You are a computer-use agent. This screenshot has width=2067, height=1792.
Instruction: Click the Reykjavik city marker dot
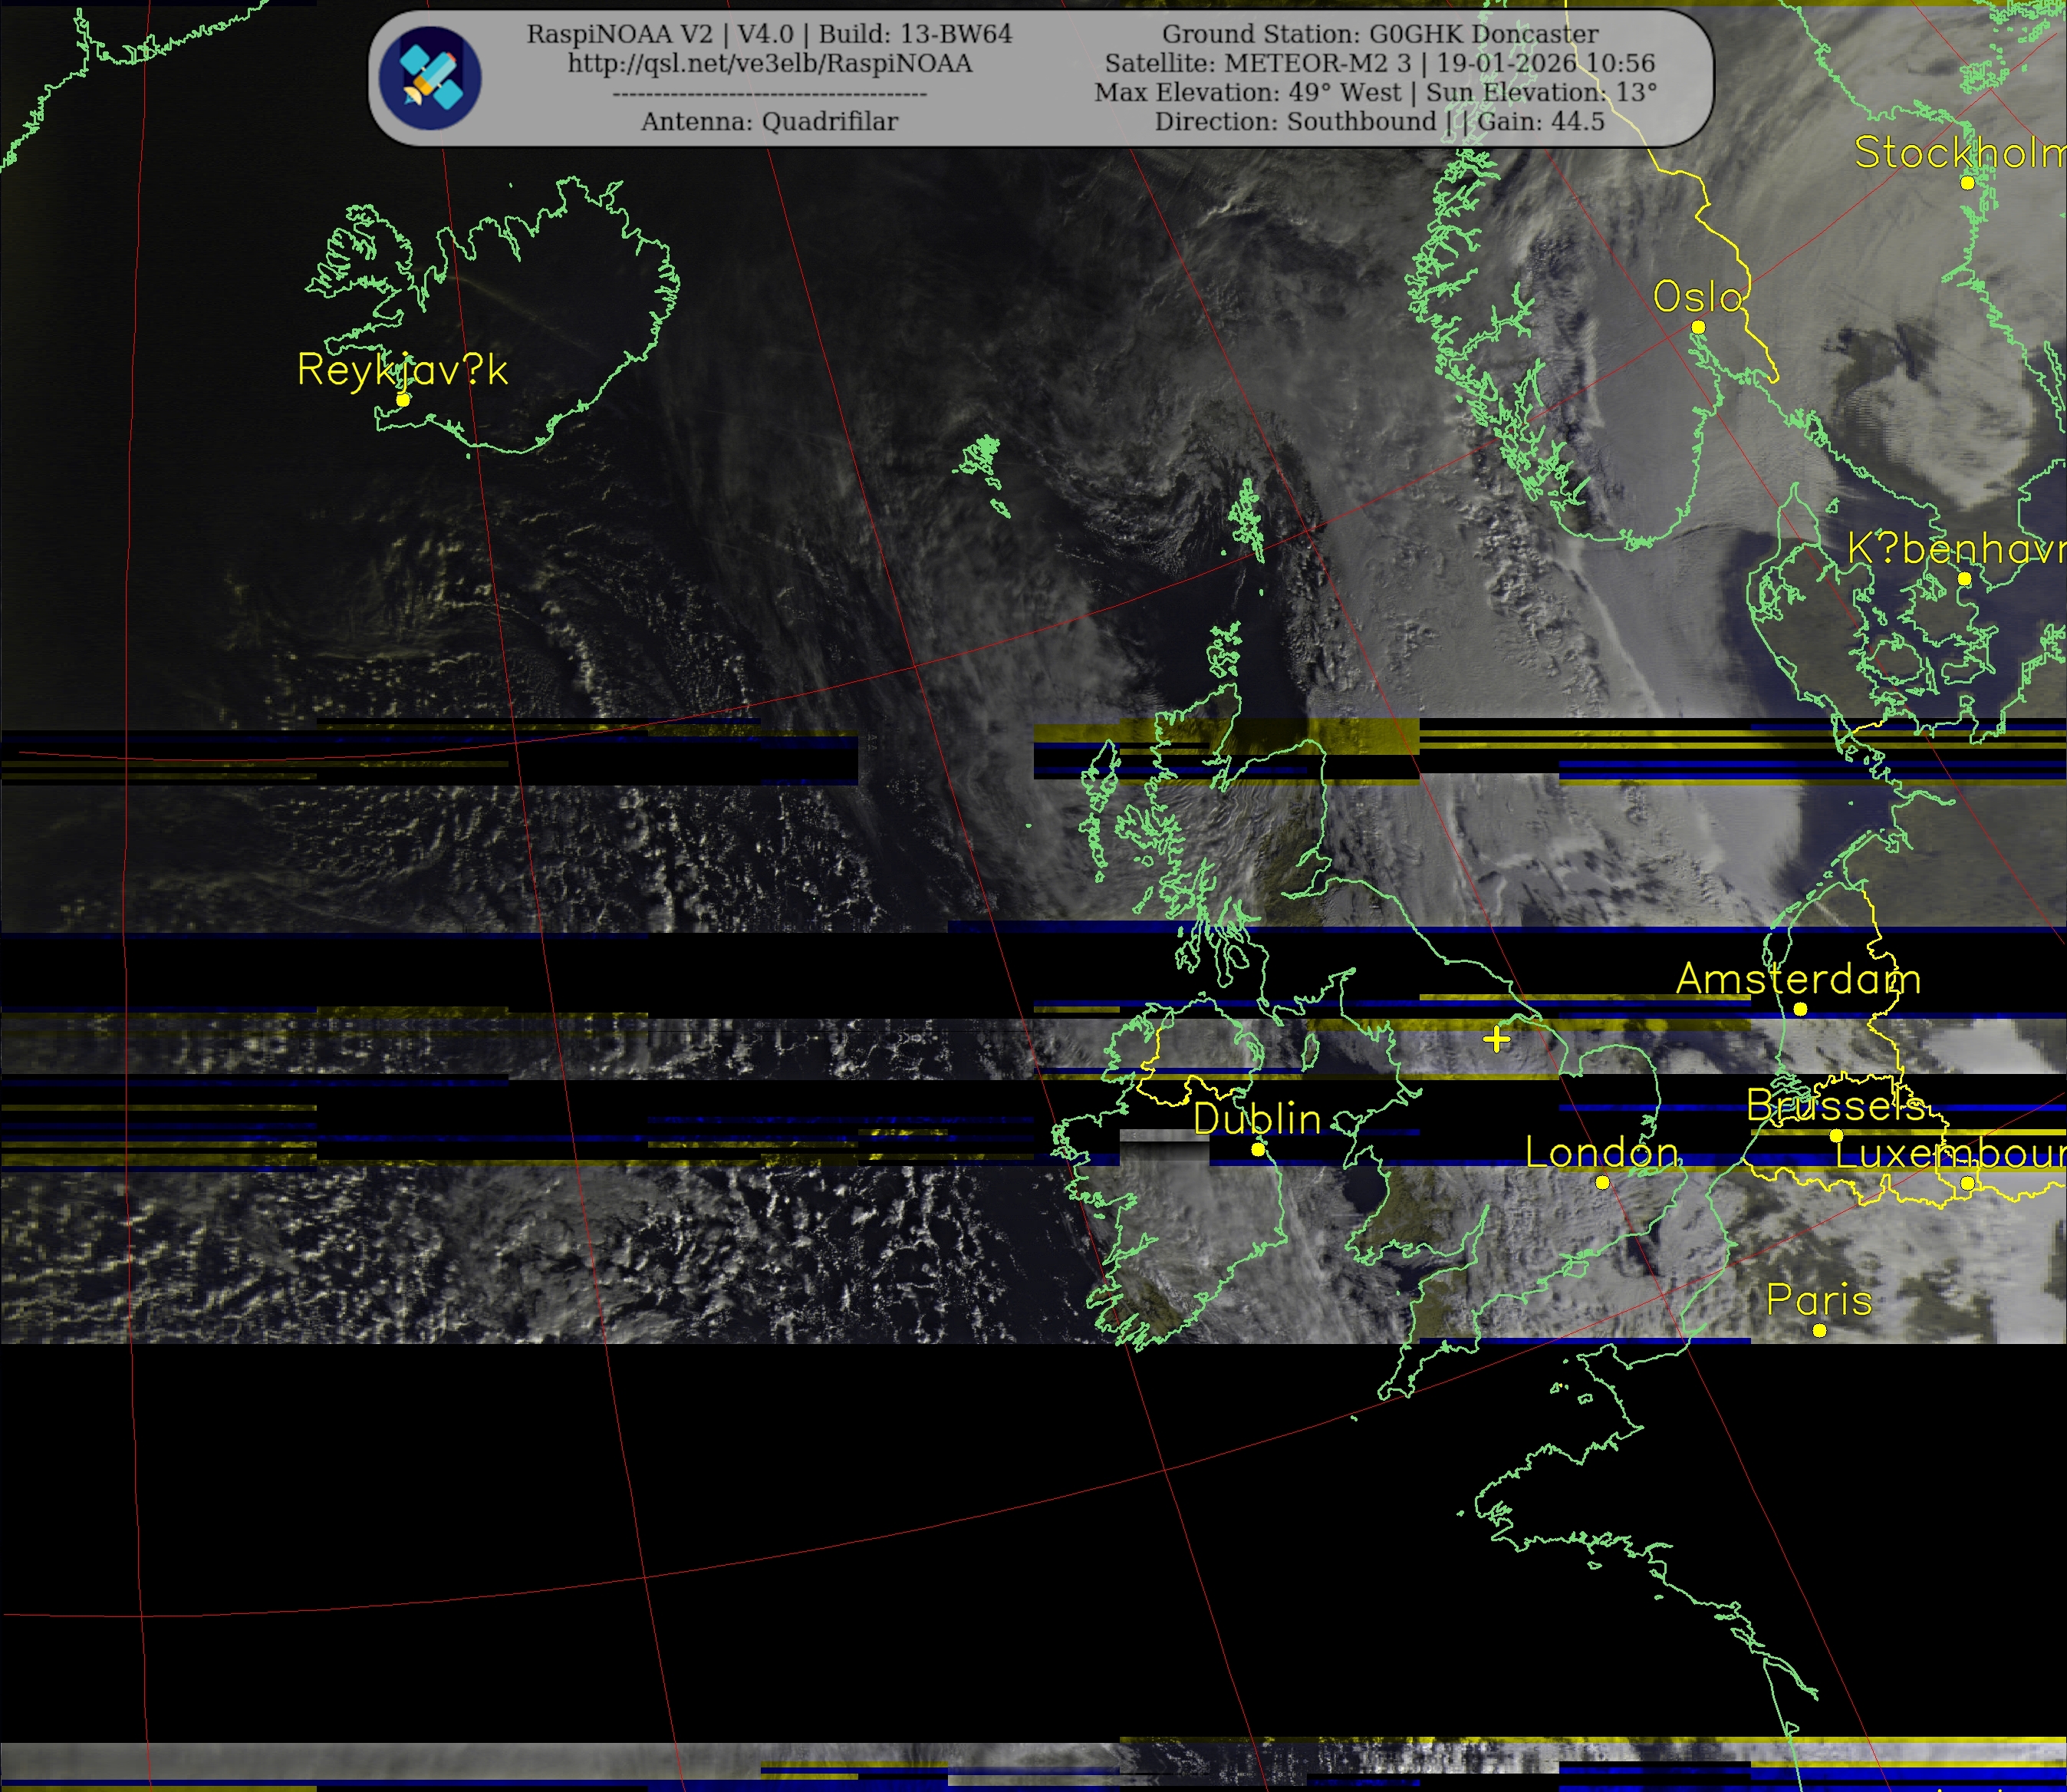coord(403,399)
